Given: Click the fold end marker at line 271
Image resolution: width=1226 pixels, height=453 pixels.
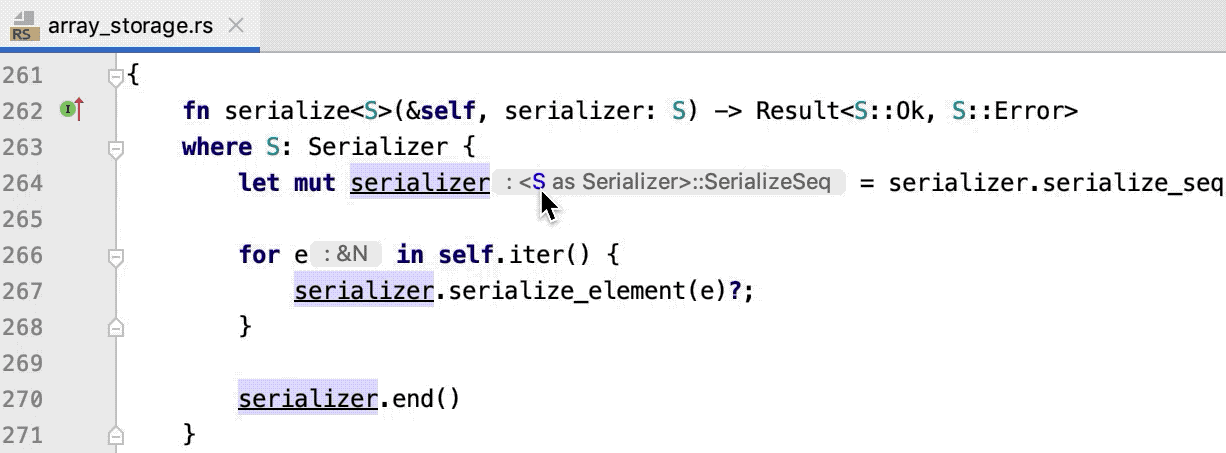Looking at the screenshot, I should pyautogui.click(x=116, y=435).
